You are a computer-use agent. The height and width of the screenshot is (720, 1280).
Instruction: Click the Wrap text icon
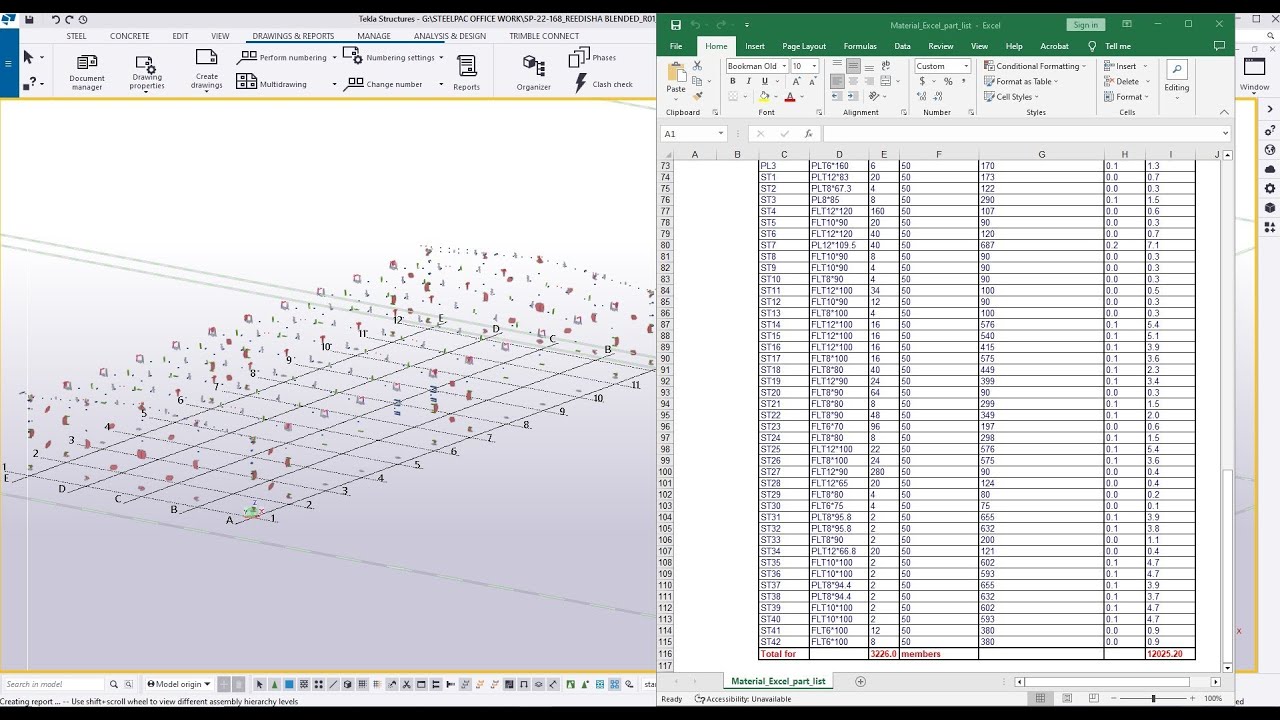tap(886, 66)
